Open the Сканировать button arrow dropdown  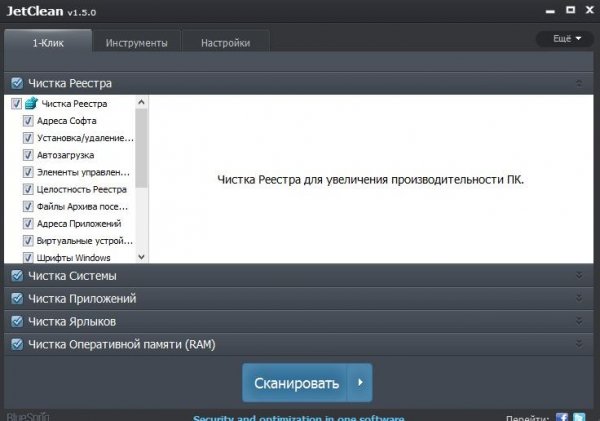tap(360, 382)
